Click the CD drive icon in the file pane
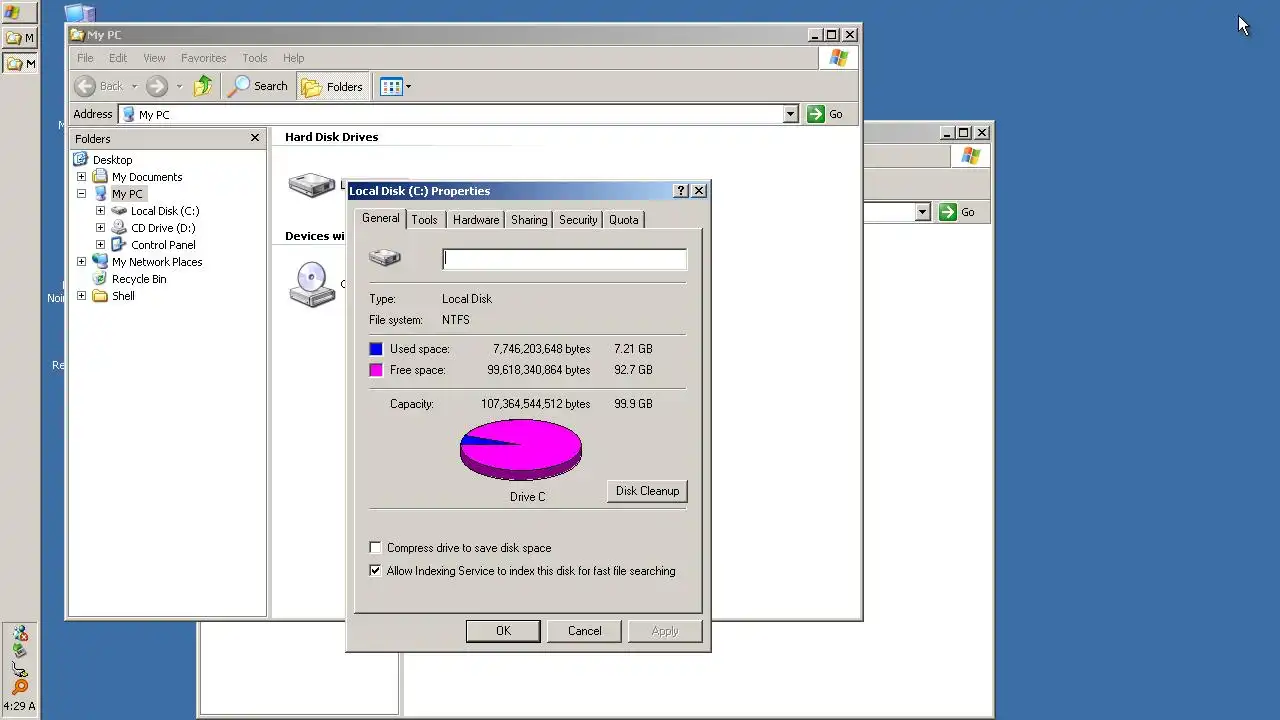The height and width of the screenshot is (720, 1280). tap(311, 284)
